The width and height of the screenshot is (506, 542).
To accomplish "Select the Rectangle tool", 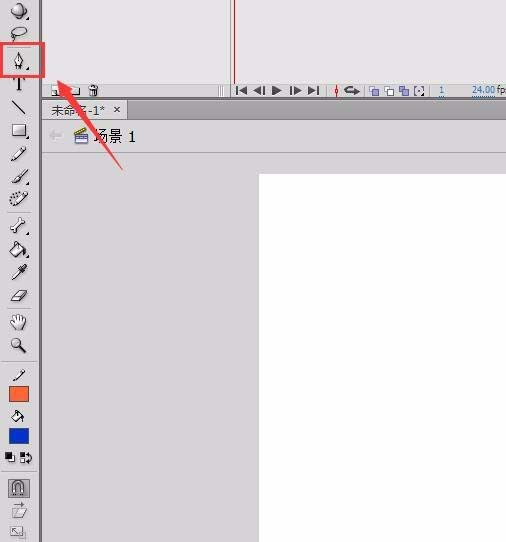I will pyautogui.click(x=19, y=131).
